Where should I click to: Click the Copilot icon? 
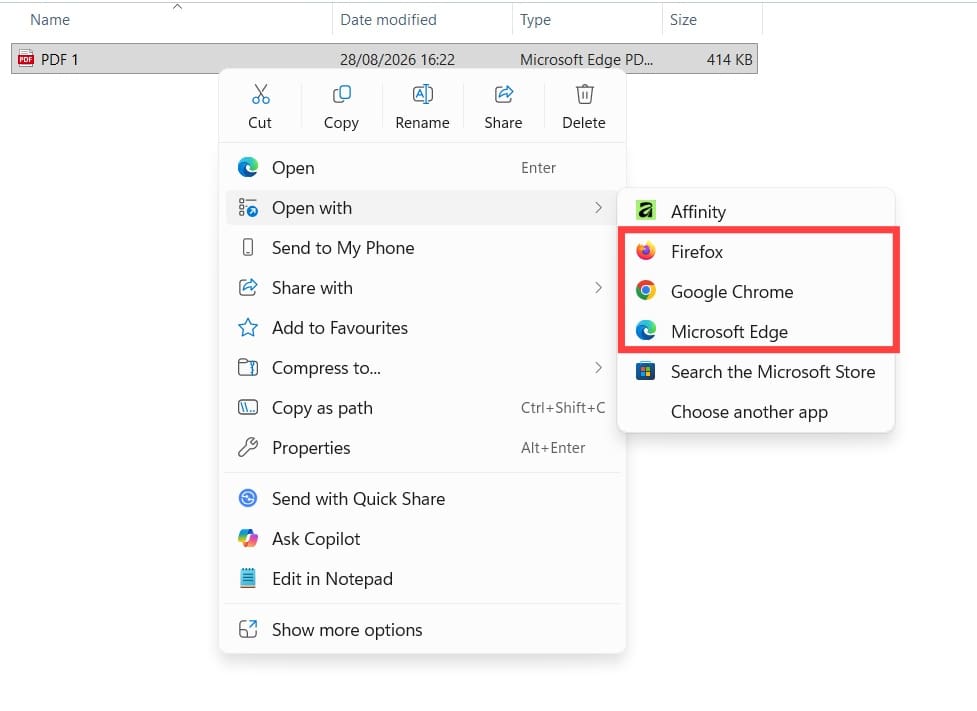point(248,538)
